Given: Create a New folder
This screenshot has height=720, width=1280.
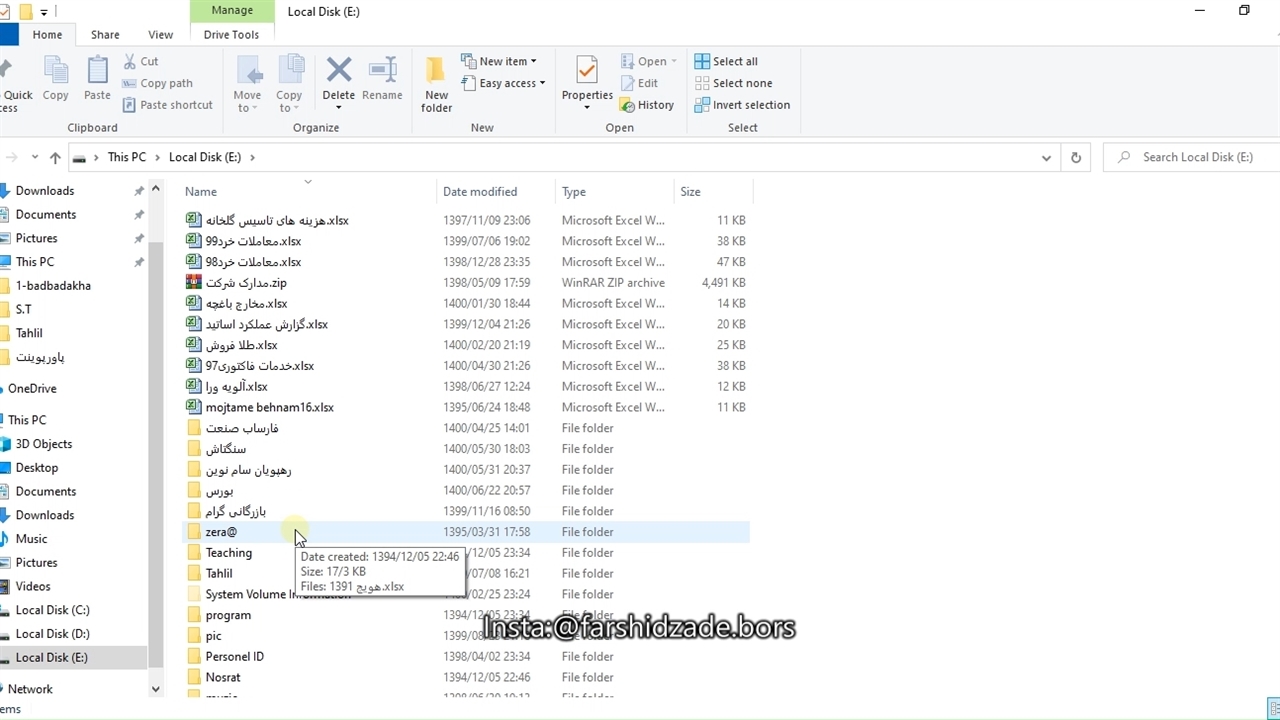Looking at the screenshot, I should tap(436, 82).
